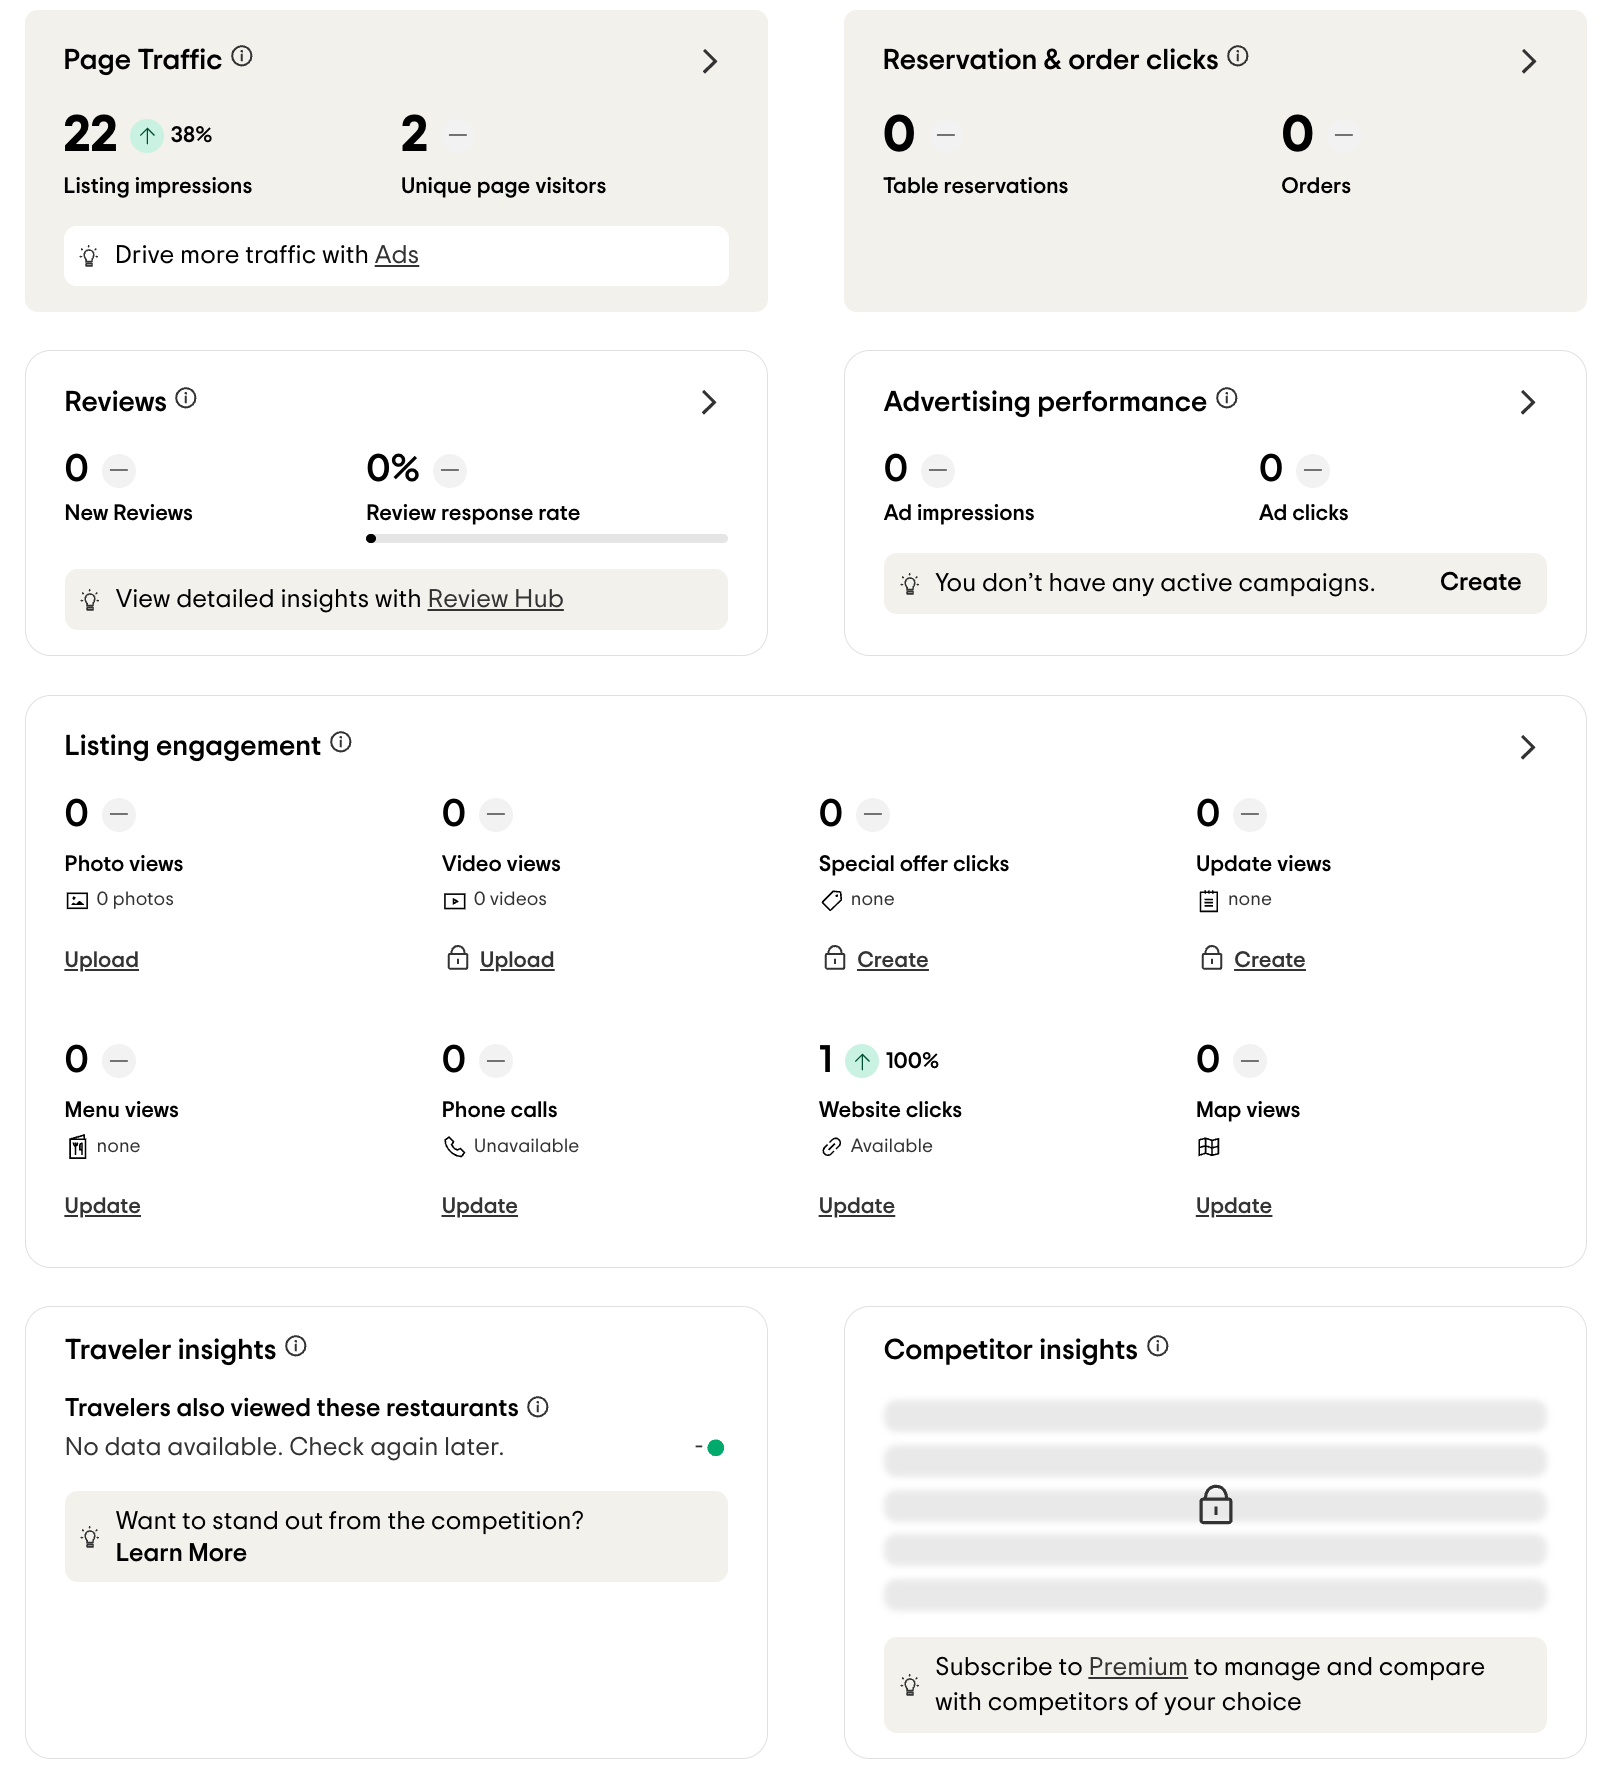Viewport: 1612px width, 1776px height.
Task: Click the Advertising performance info icon
Action: [1227, 398]
